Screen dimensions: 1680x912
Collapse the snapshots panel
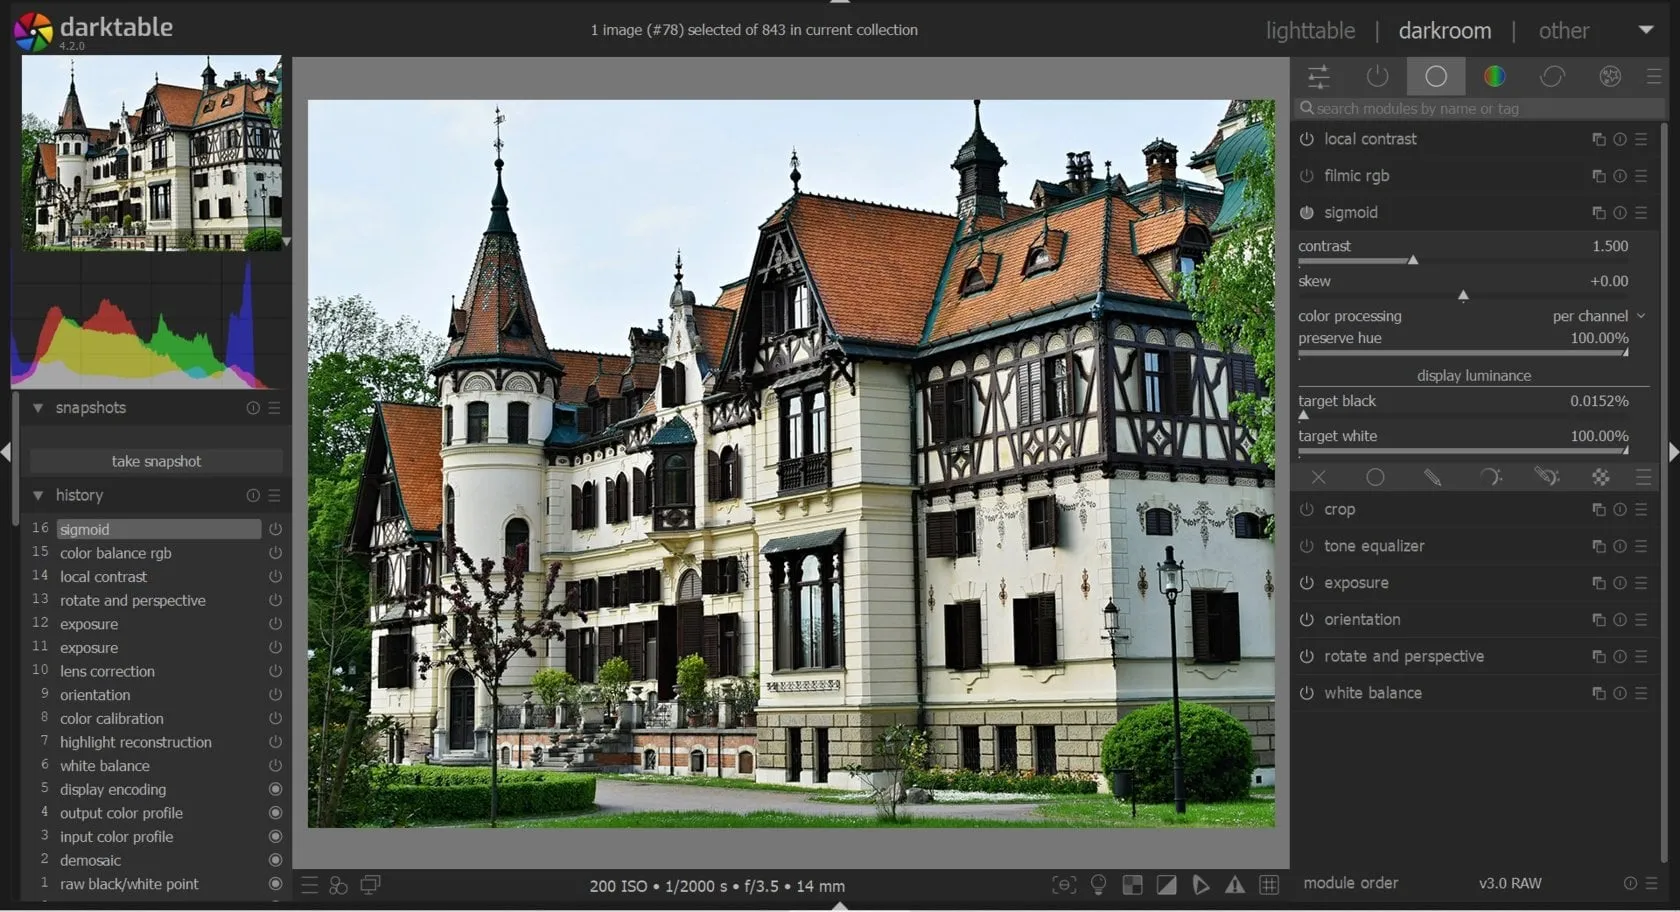pyautogui.click(x=38, y=408)
